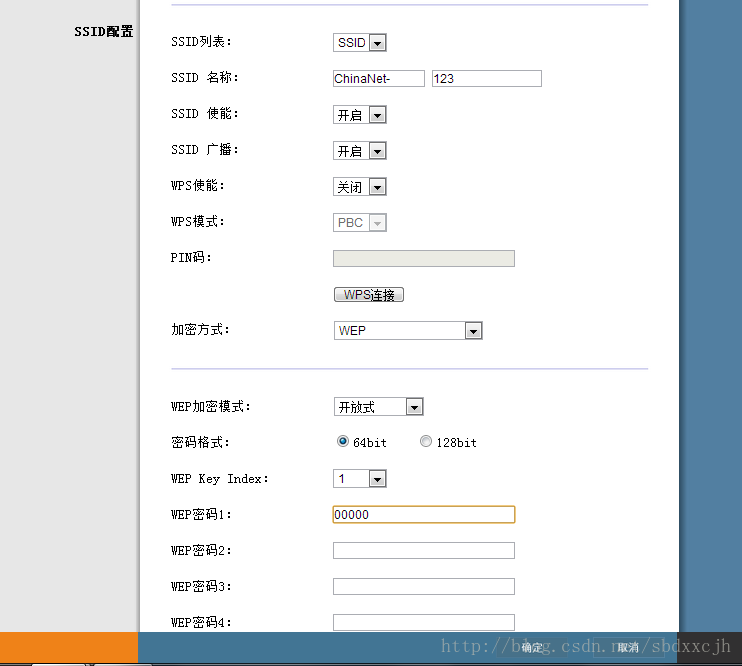Viewport: 742px width, 666px height.
Task: Select the 64bit password format
Action: (343, 441)
